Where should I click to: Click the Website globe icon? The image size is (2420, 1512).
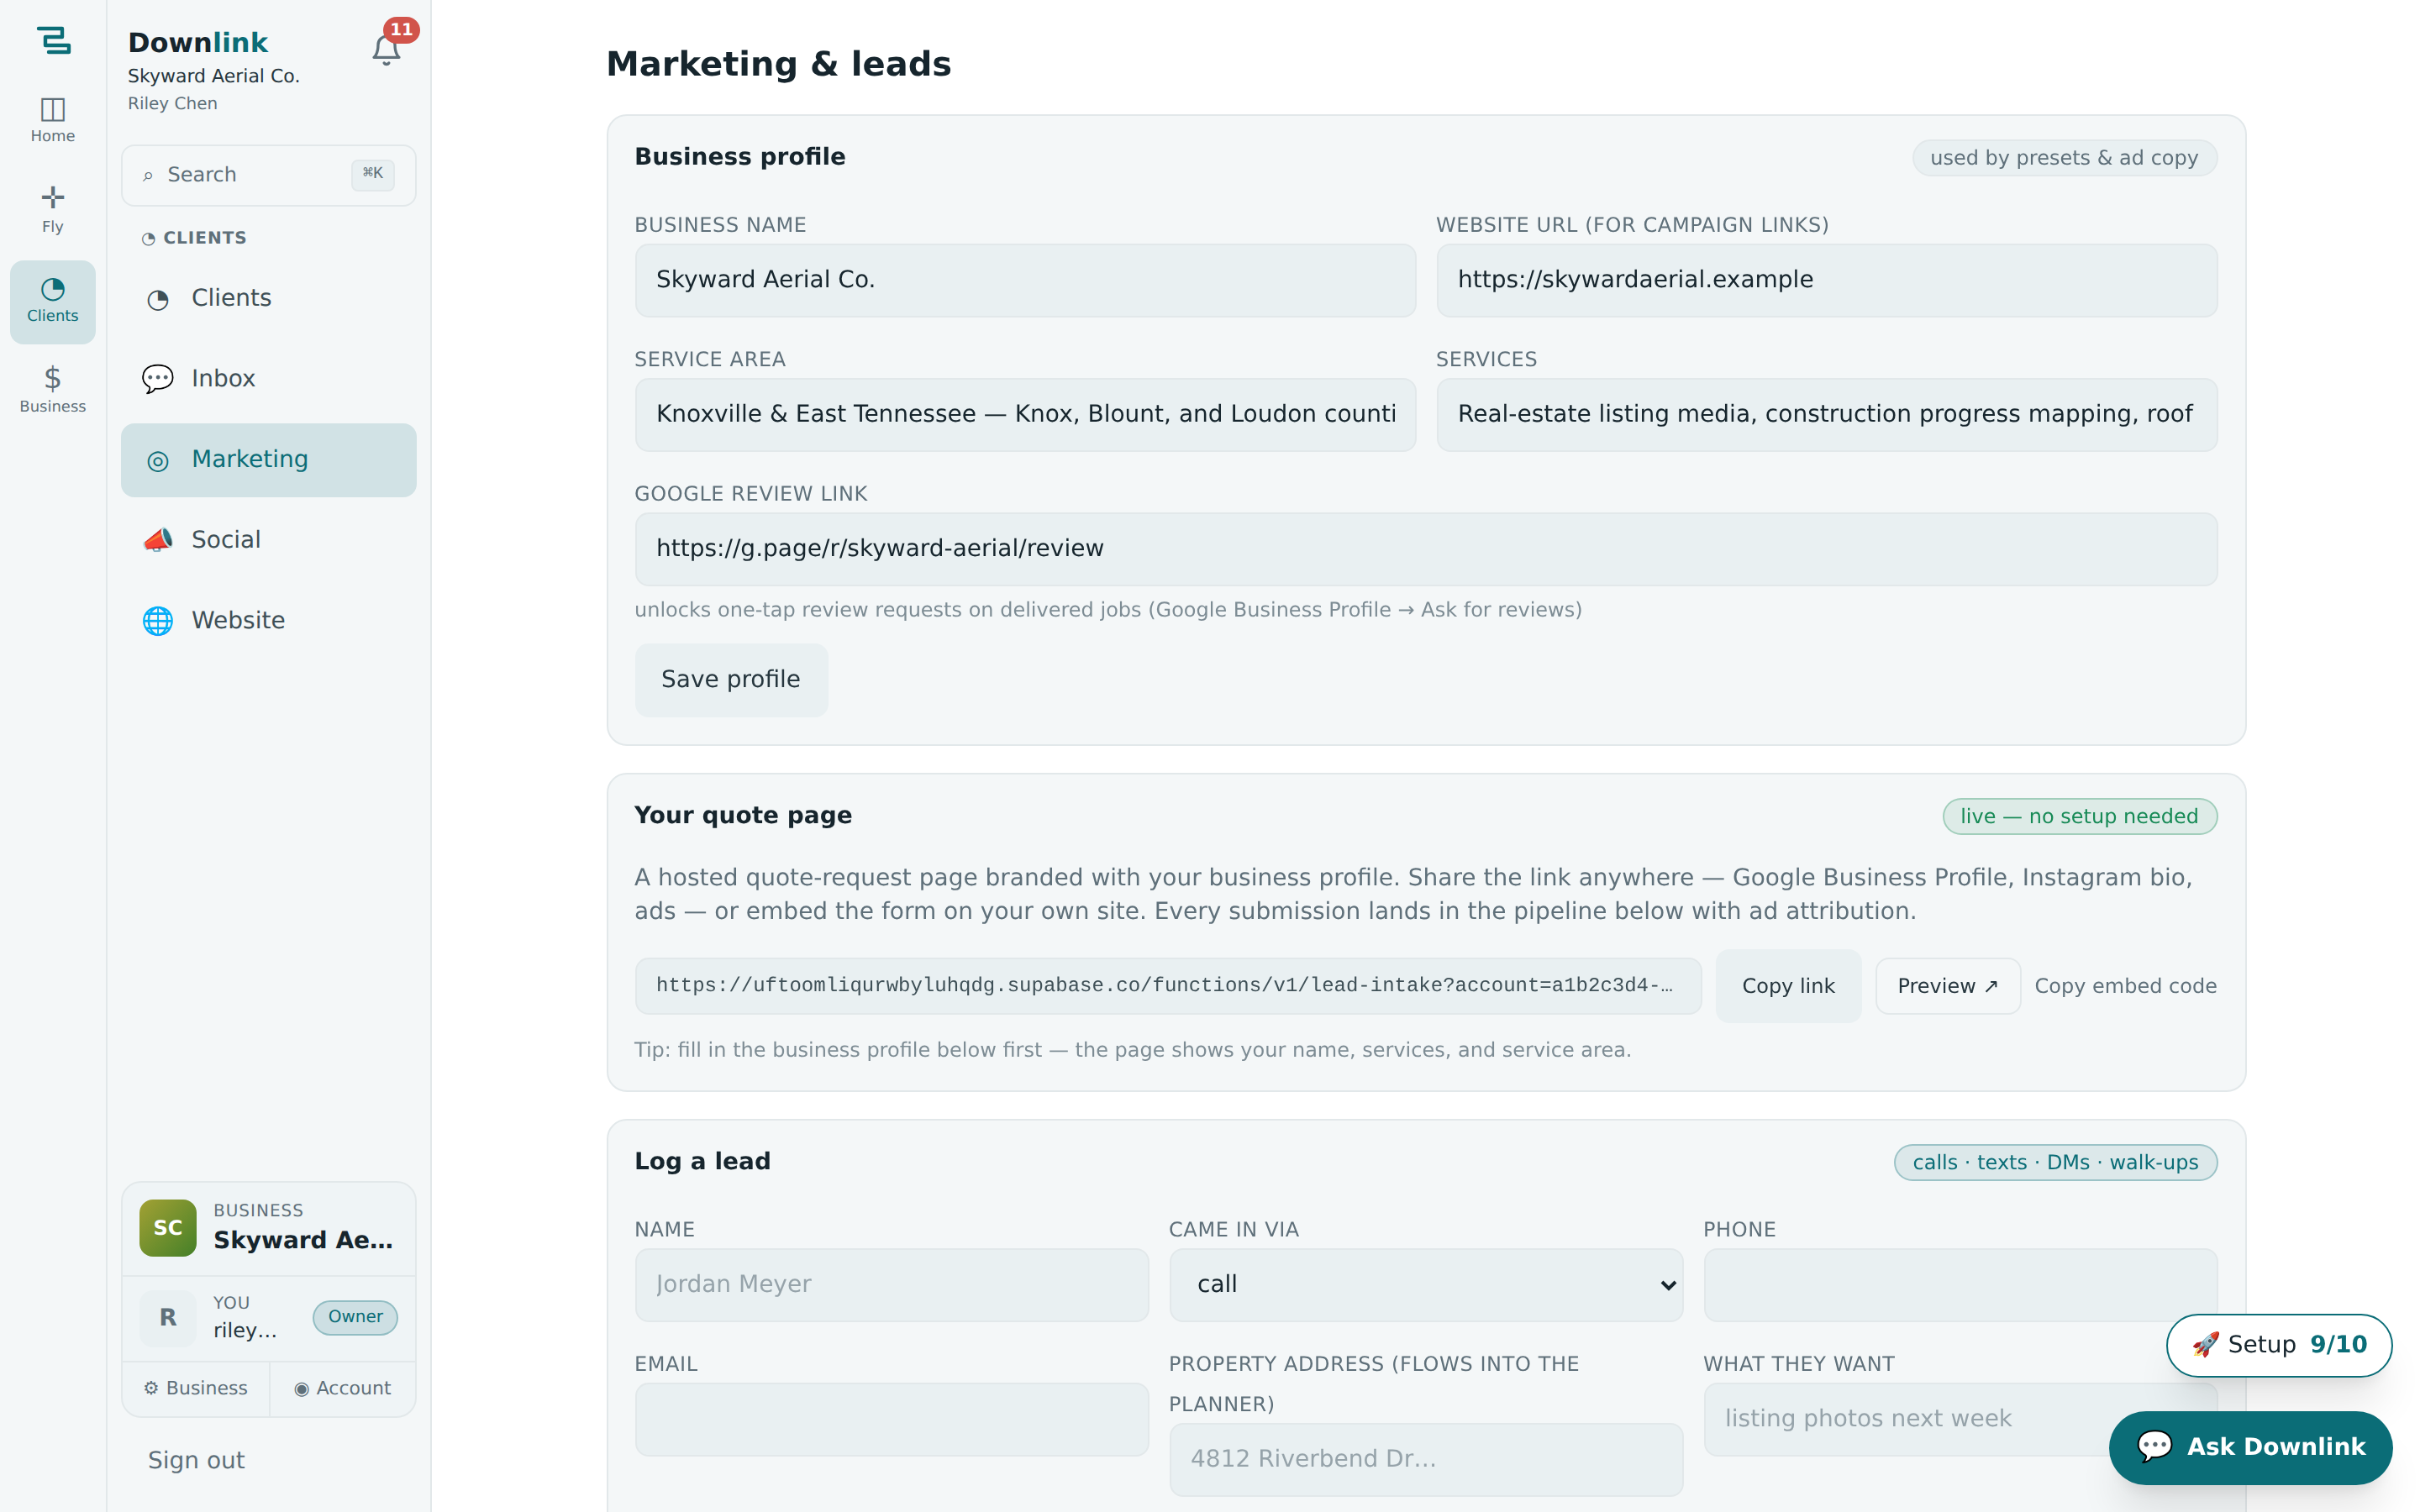point(157,621)
